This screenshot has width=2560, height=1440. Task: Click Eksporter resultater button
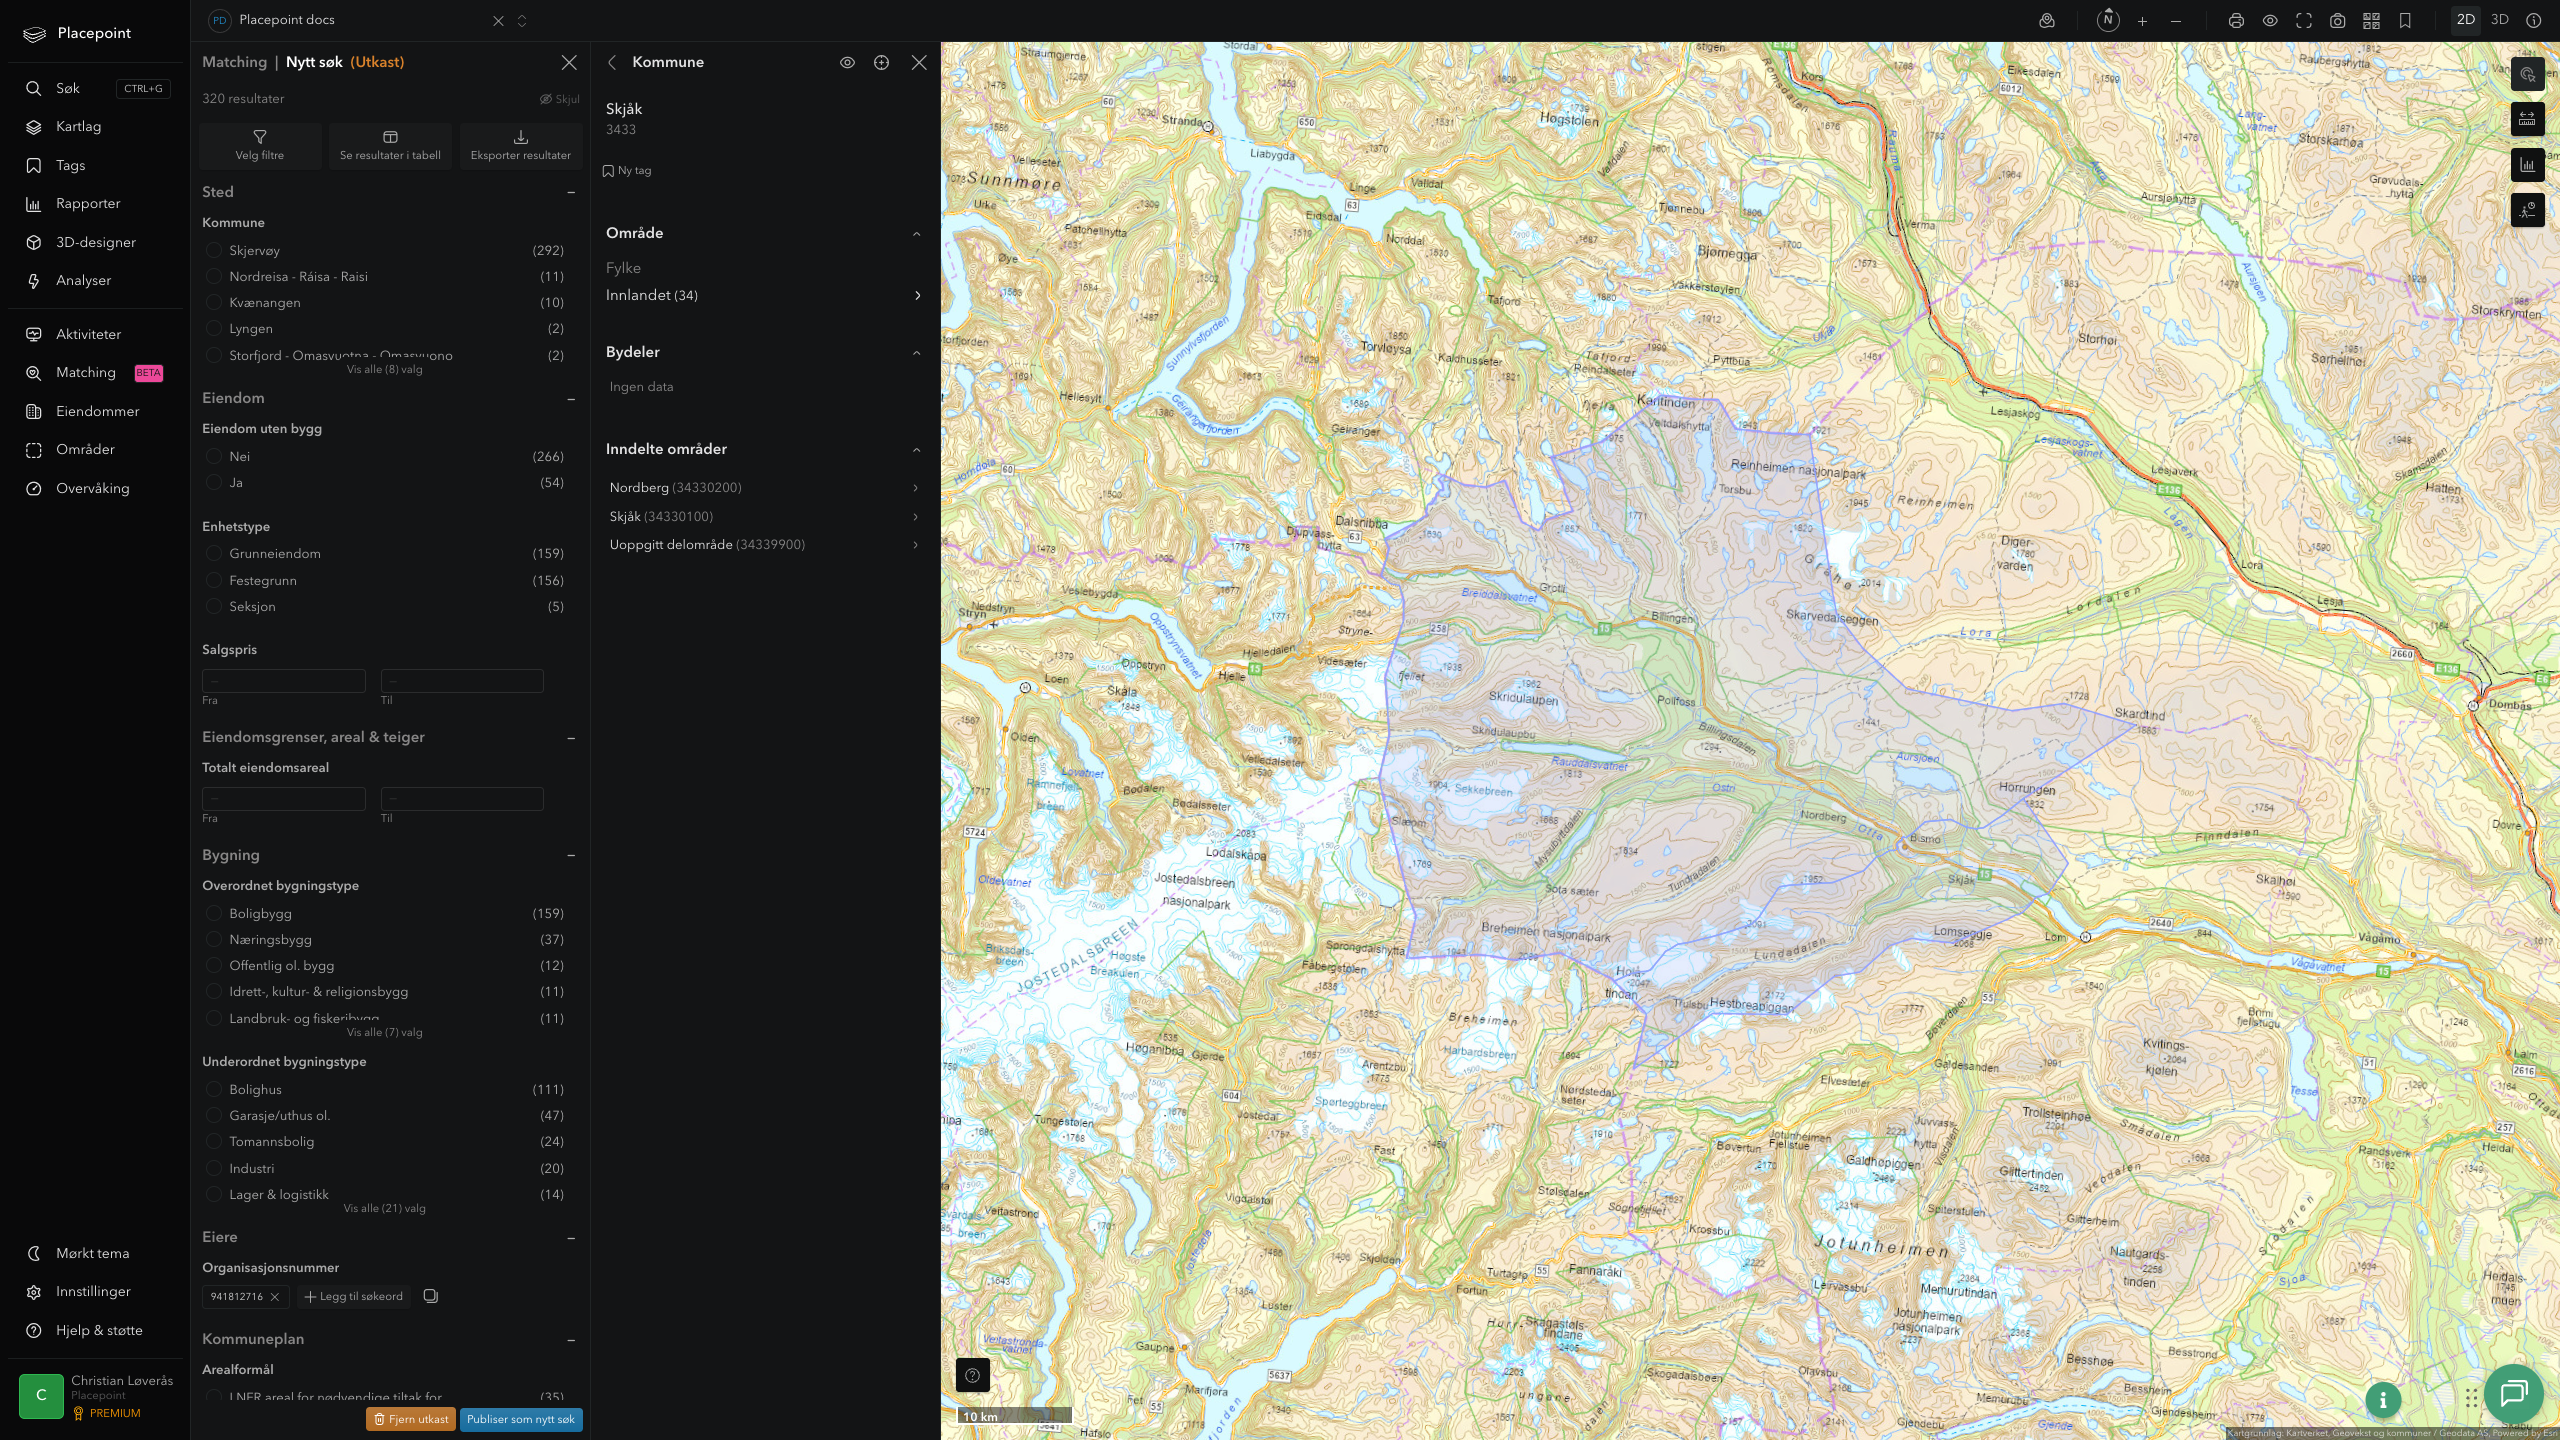tap(521, 145)
